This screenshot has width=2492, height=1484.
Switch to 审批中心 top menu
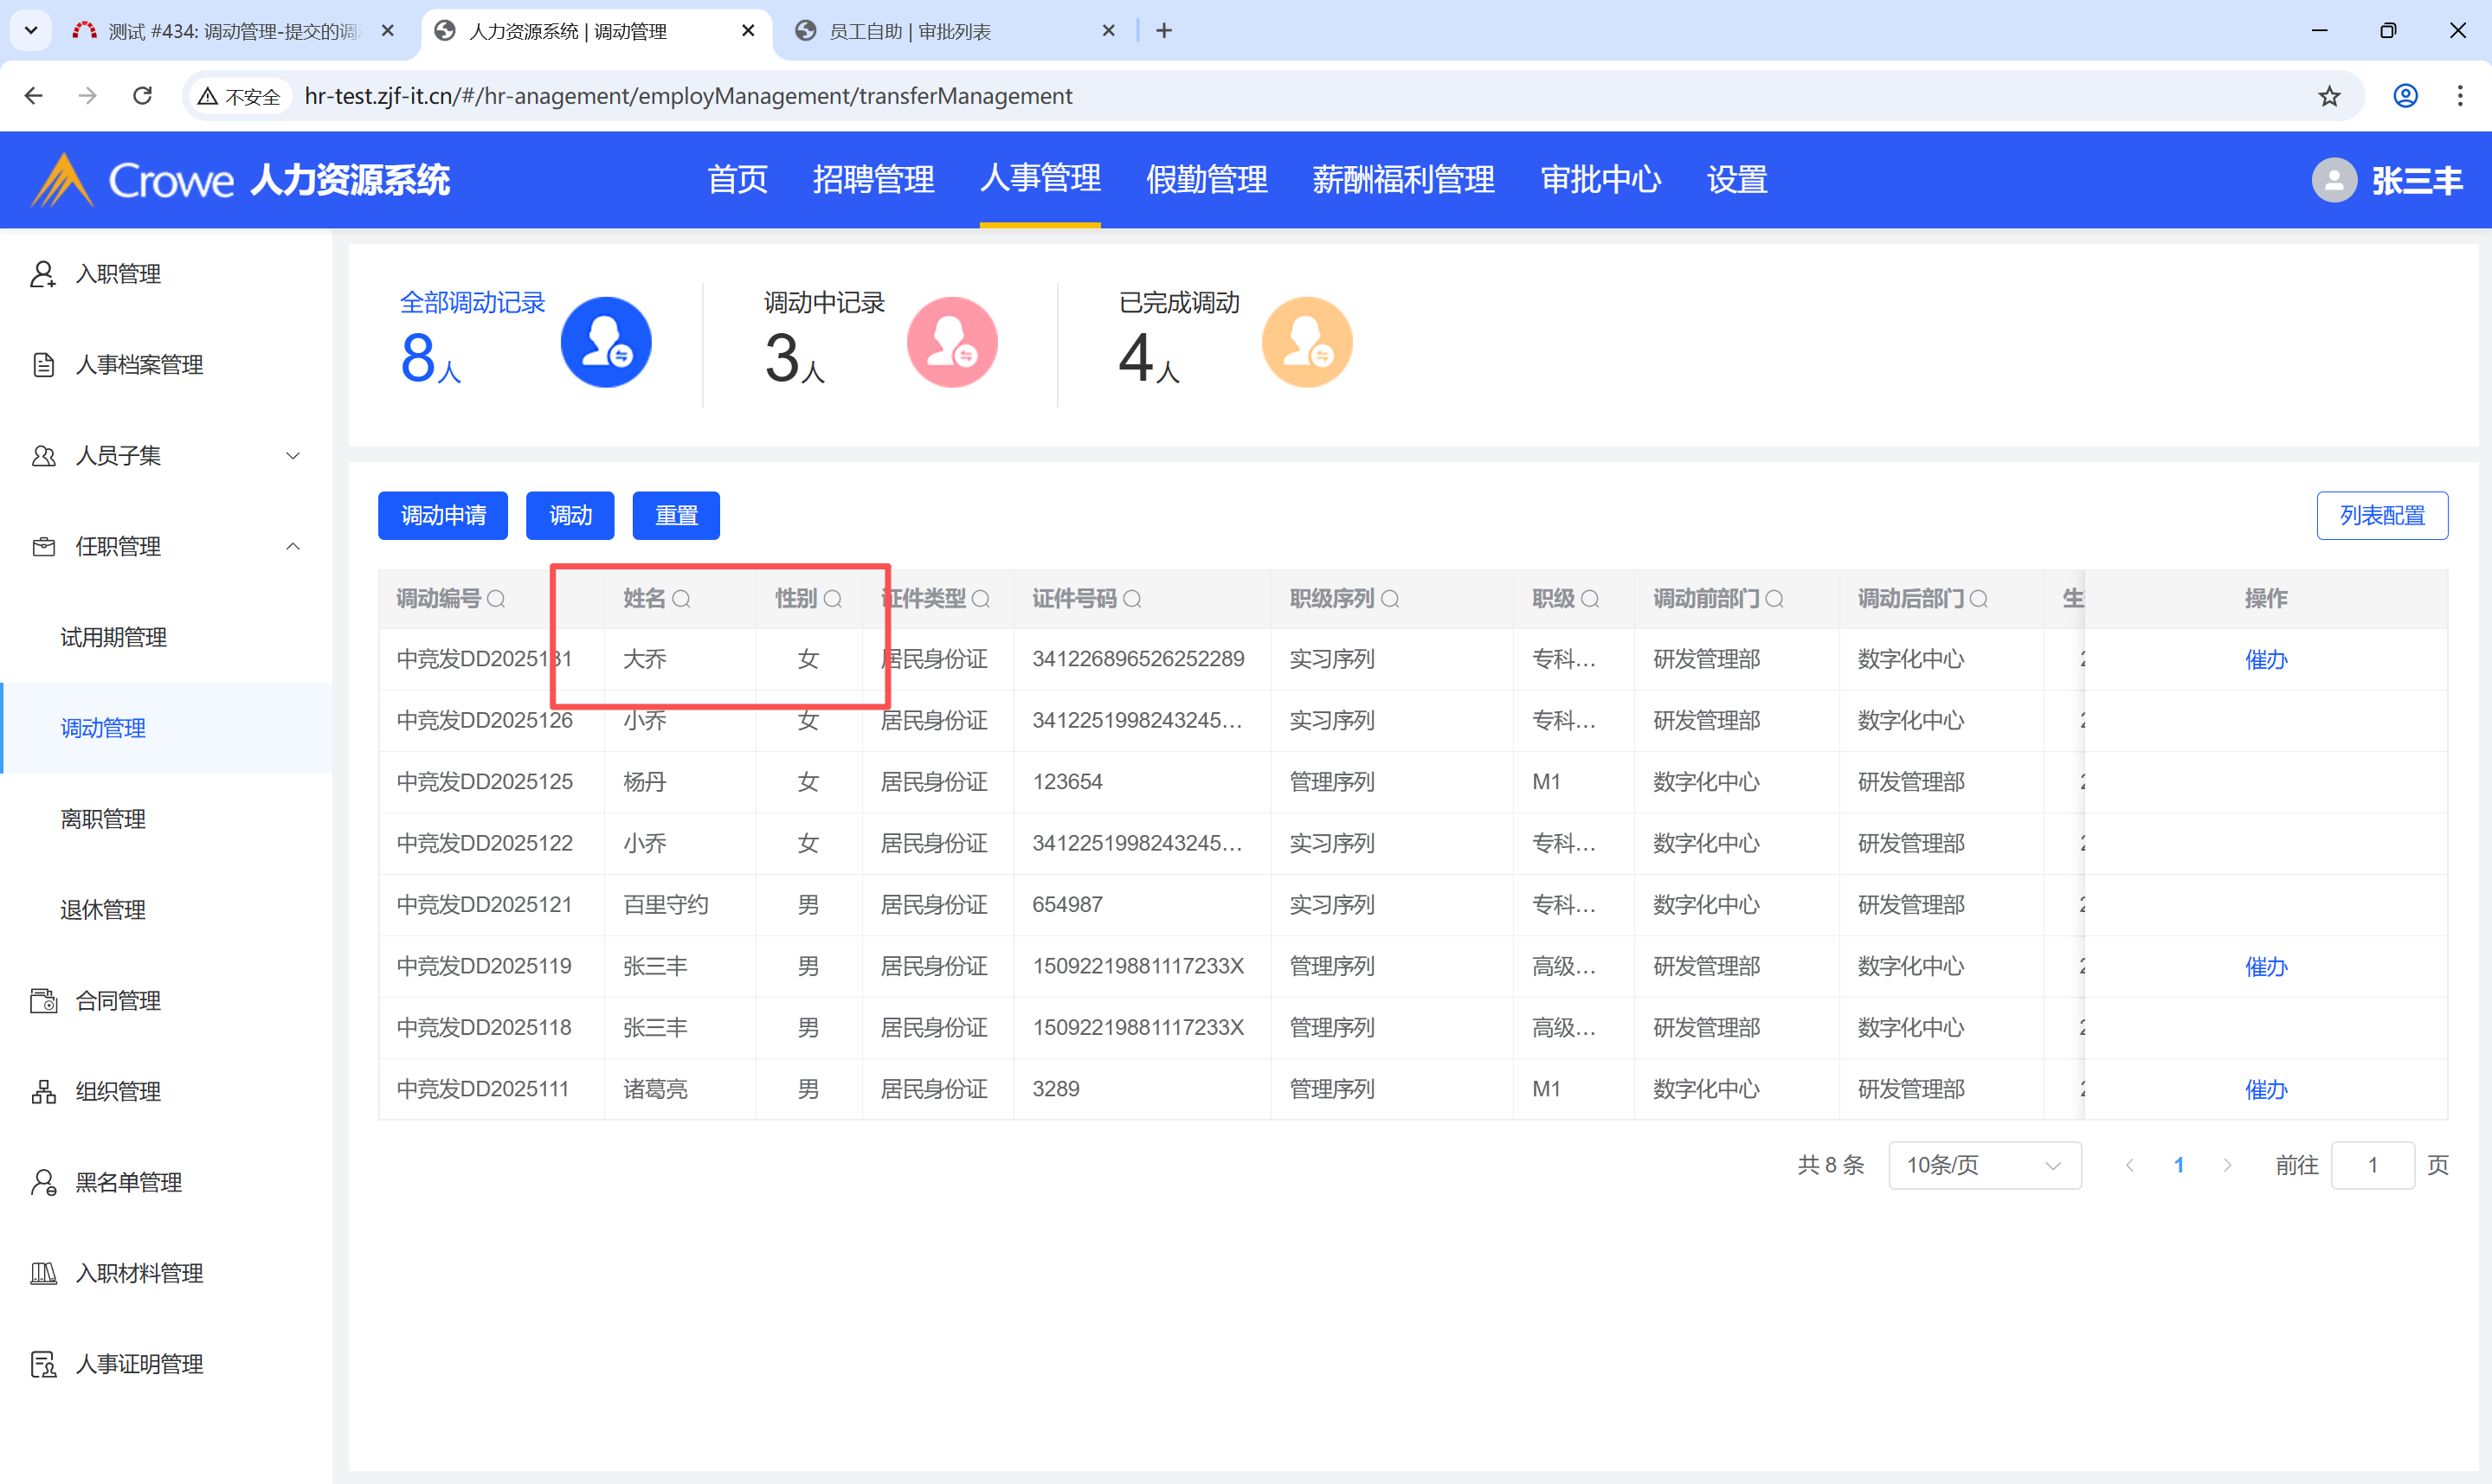[1600, 180]
